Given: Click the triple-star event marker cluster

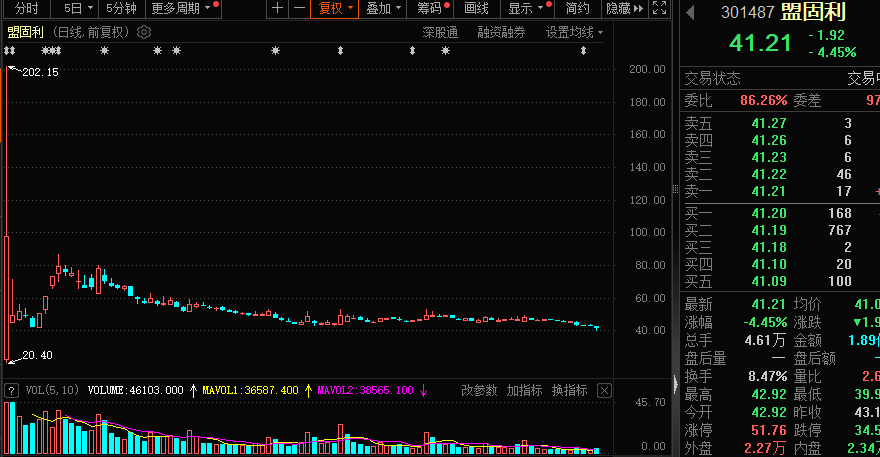Looking at the screenshot, I should [51, 51].
